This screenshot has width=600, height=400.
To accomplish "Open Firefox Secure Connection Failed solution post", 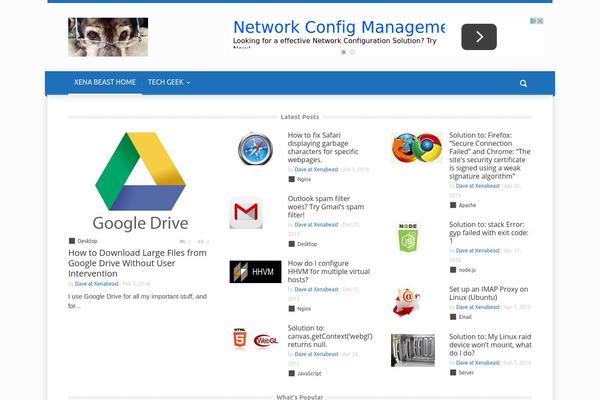I will click(x=489, y=155).
